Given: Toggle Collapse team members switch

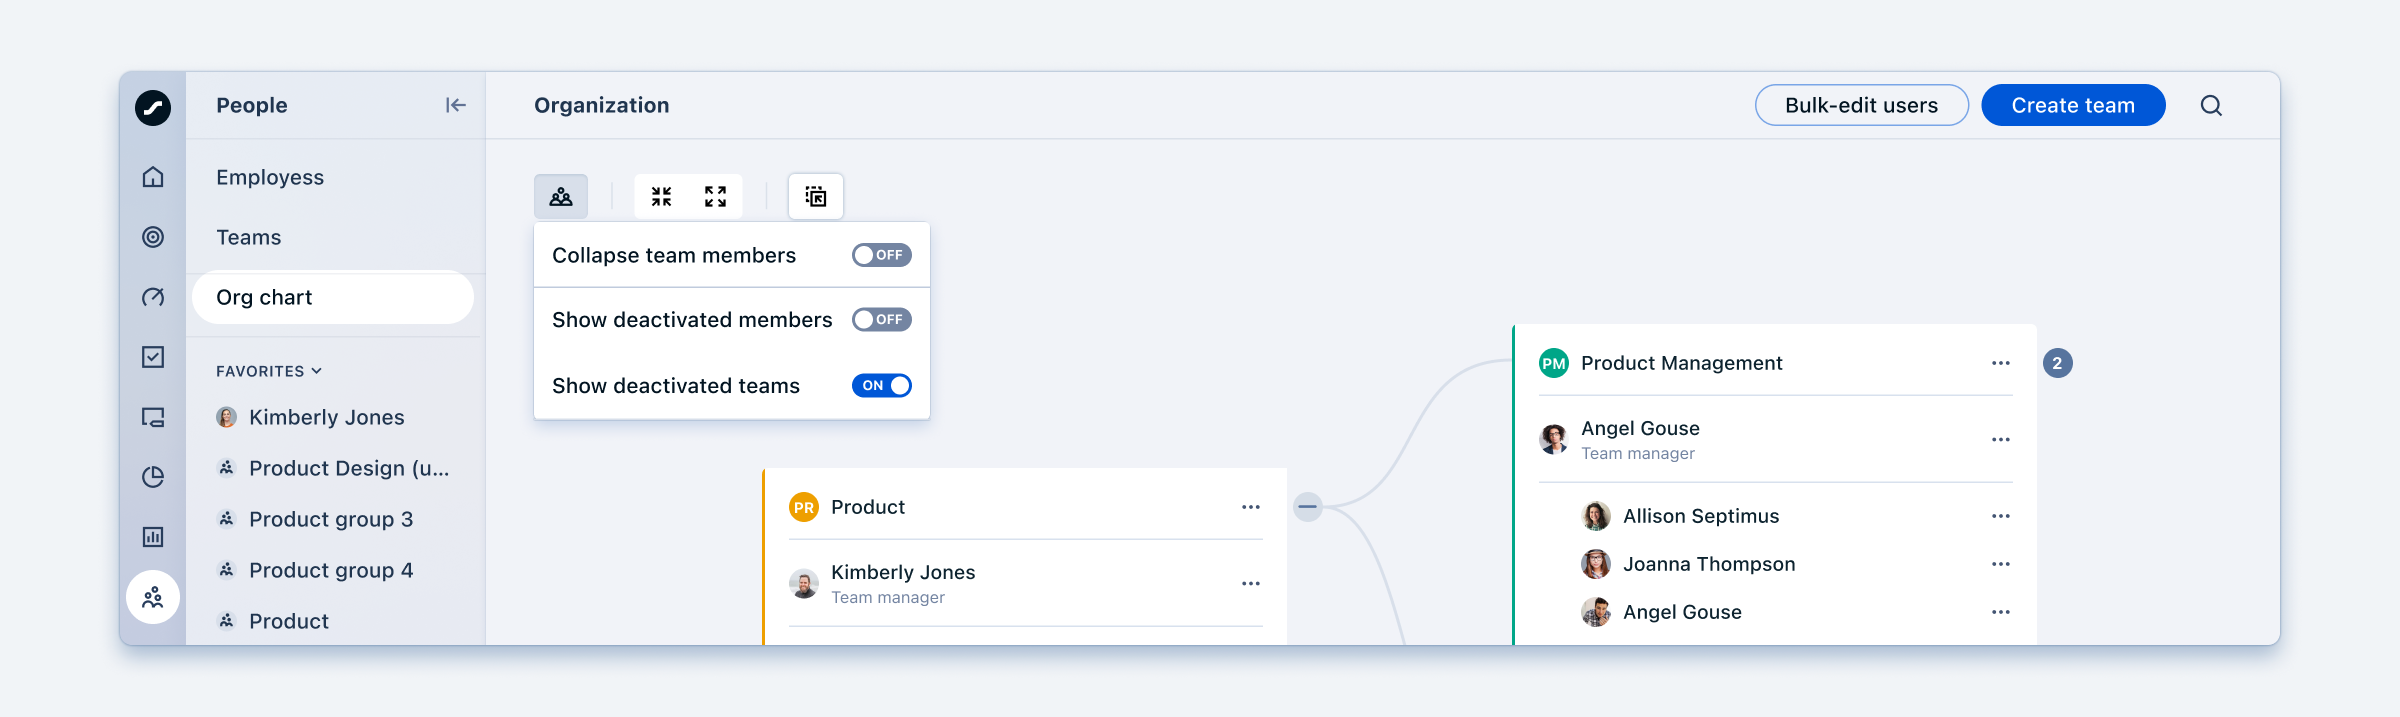Looking at the screenshot, I should coord(881,255).
